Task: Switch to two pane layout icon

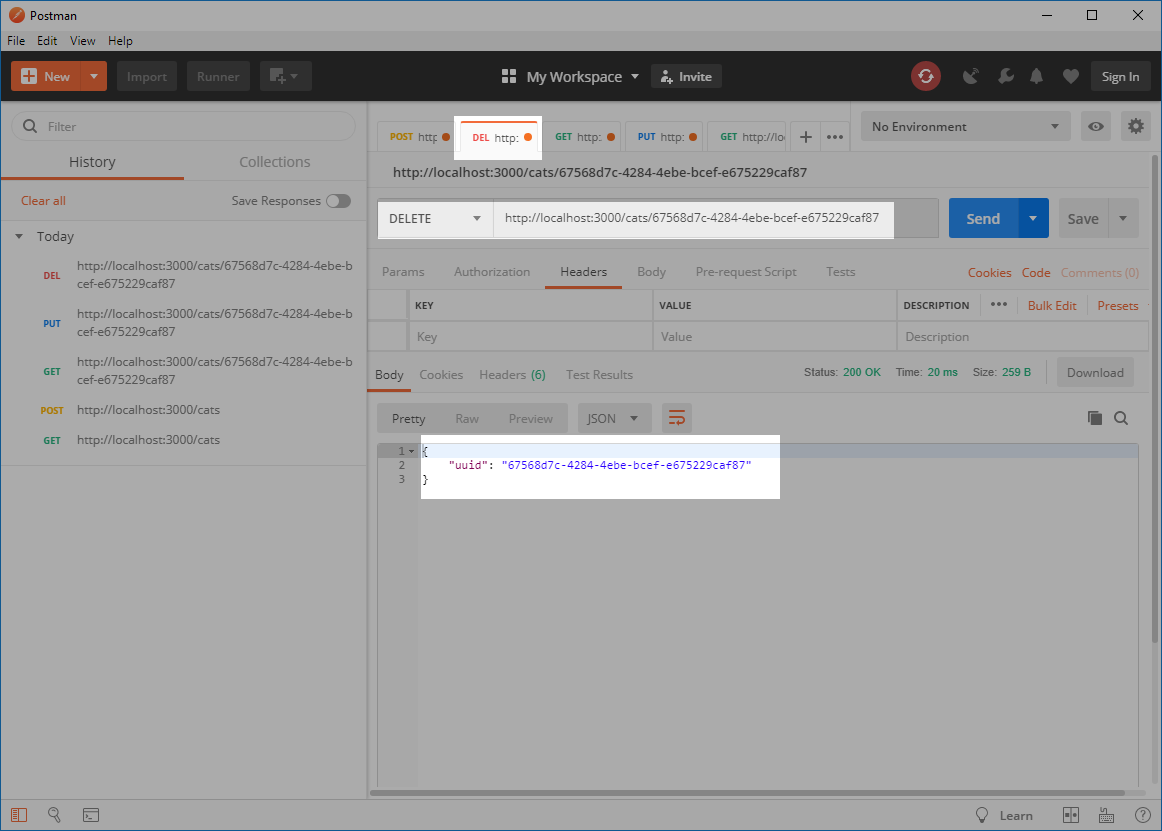Action: coord(1071,815)
